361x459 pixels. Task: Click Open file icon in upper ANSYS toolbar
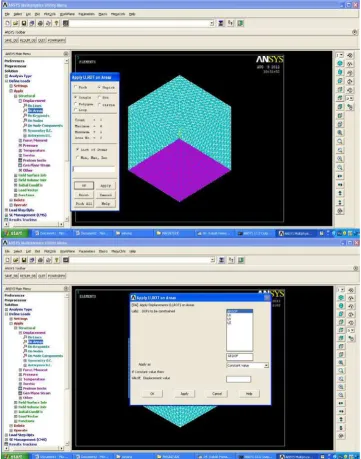(16, 23)
